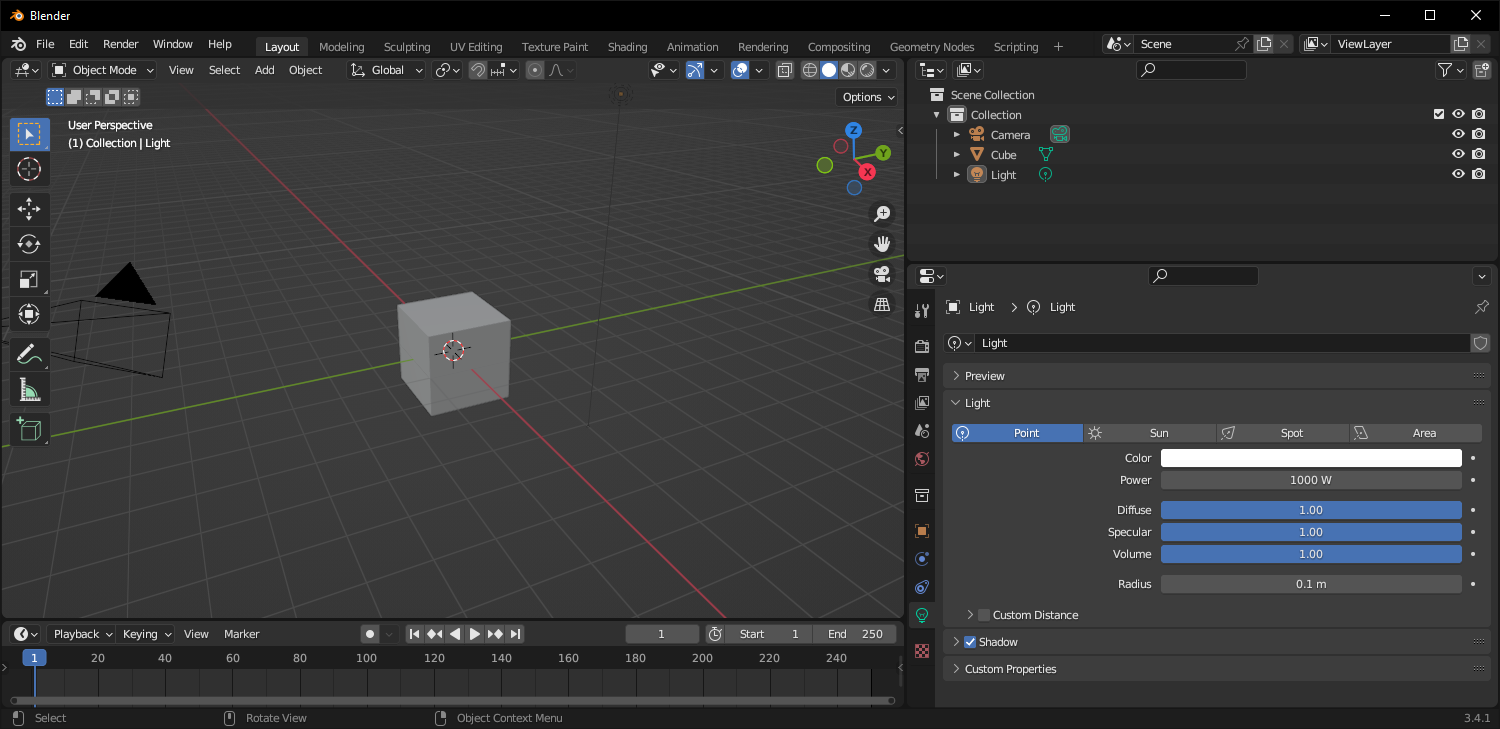Expand the Custom Properties panel
Screen dimensions: 1500x729
pyautogui.click(x=1217, y=669)
